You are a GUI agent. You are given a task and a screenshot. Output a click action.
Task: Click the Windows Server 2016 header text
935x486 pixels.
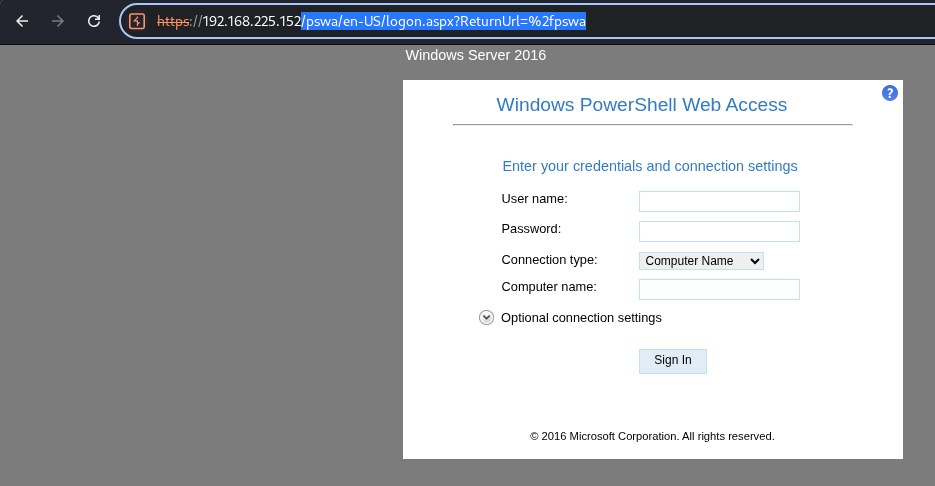point(476,55)
